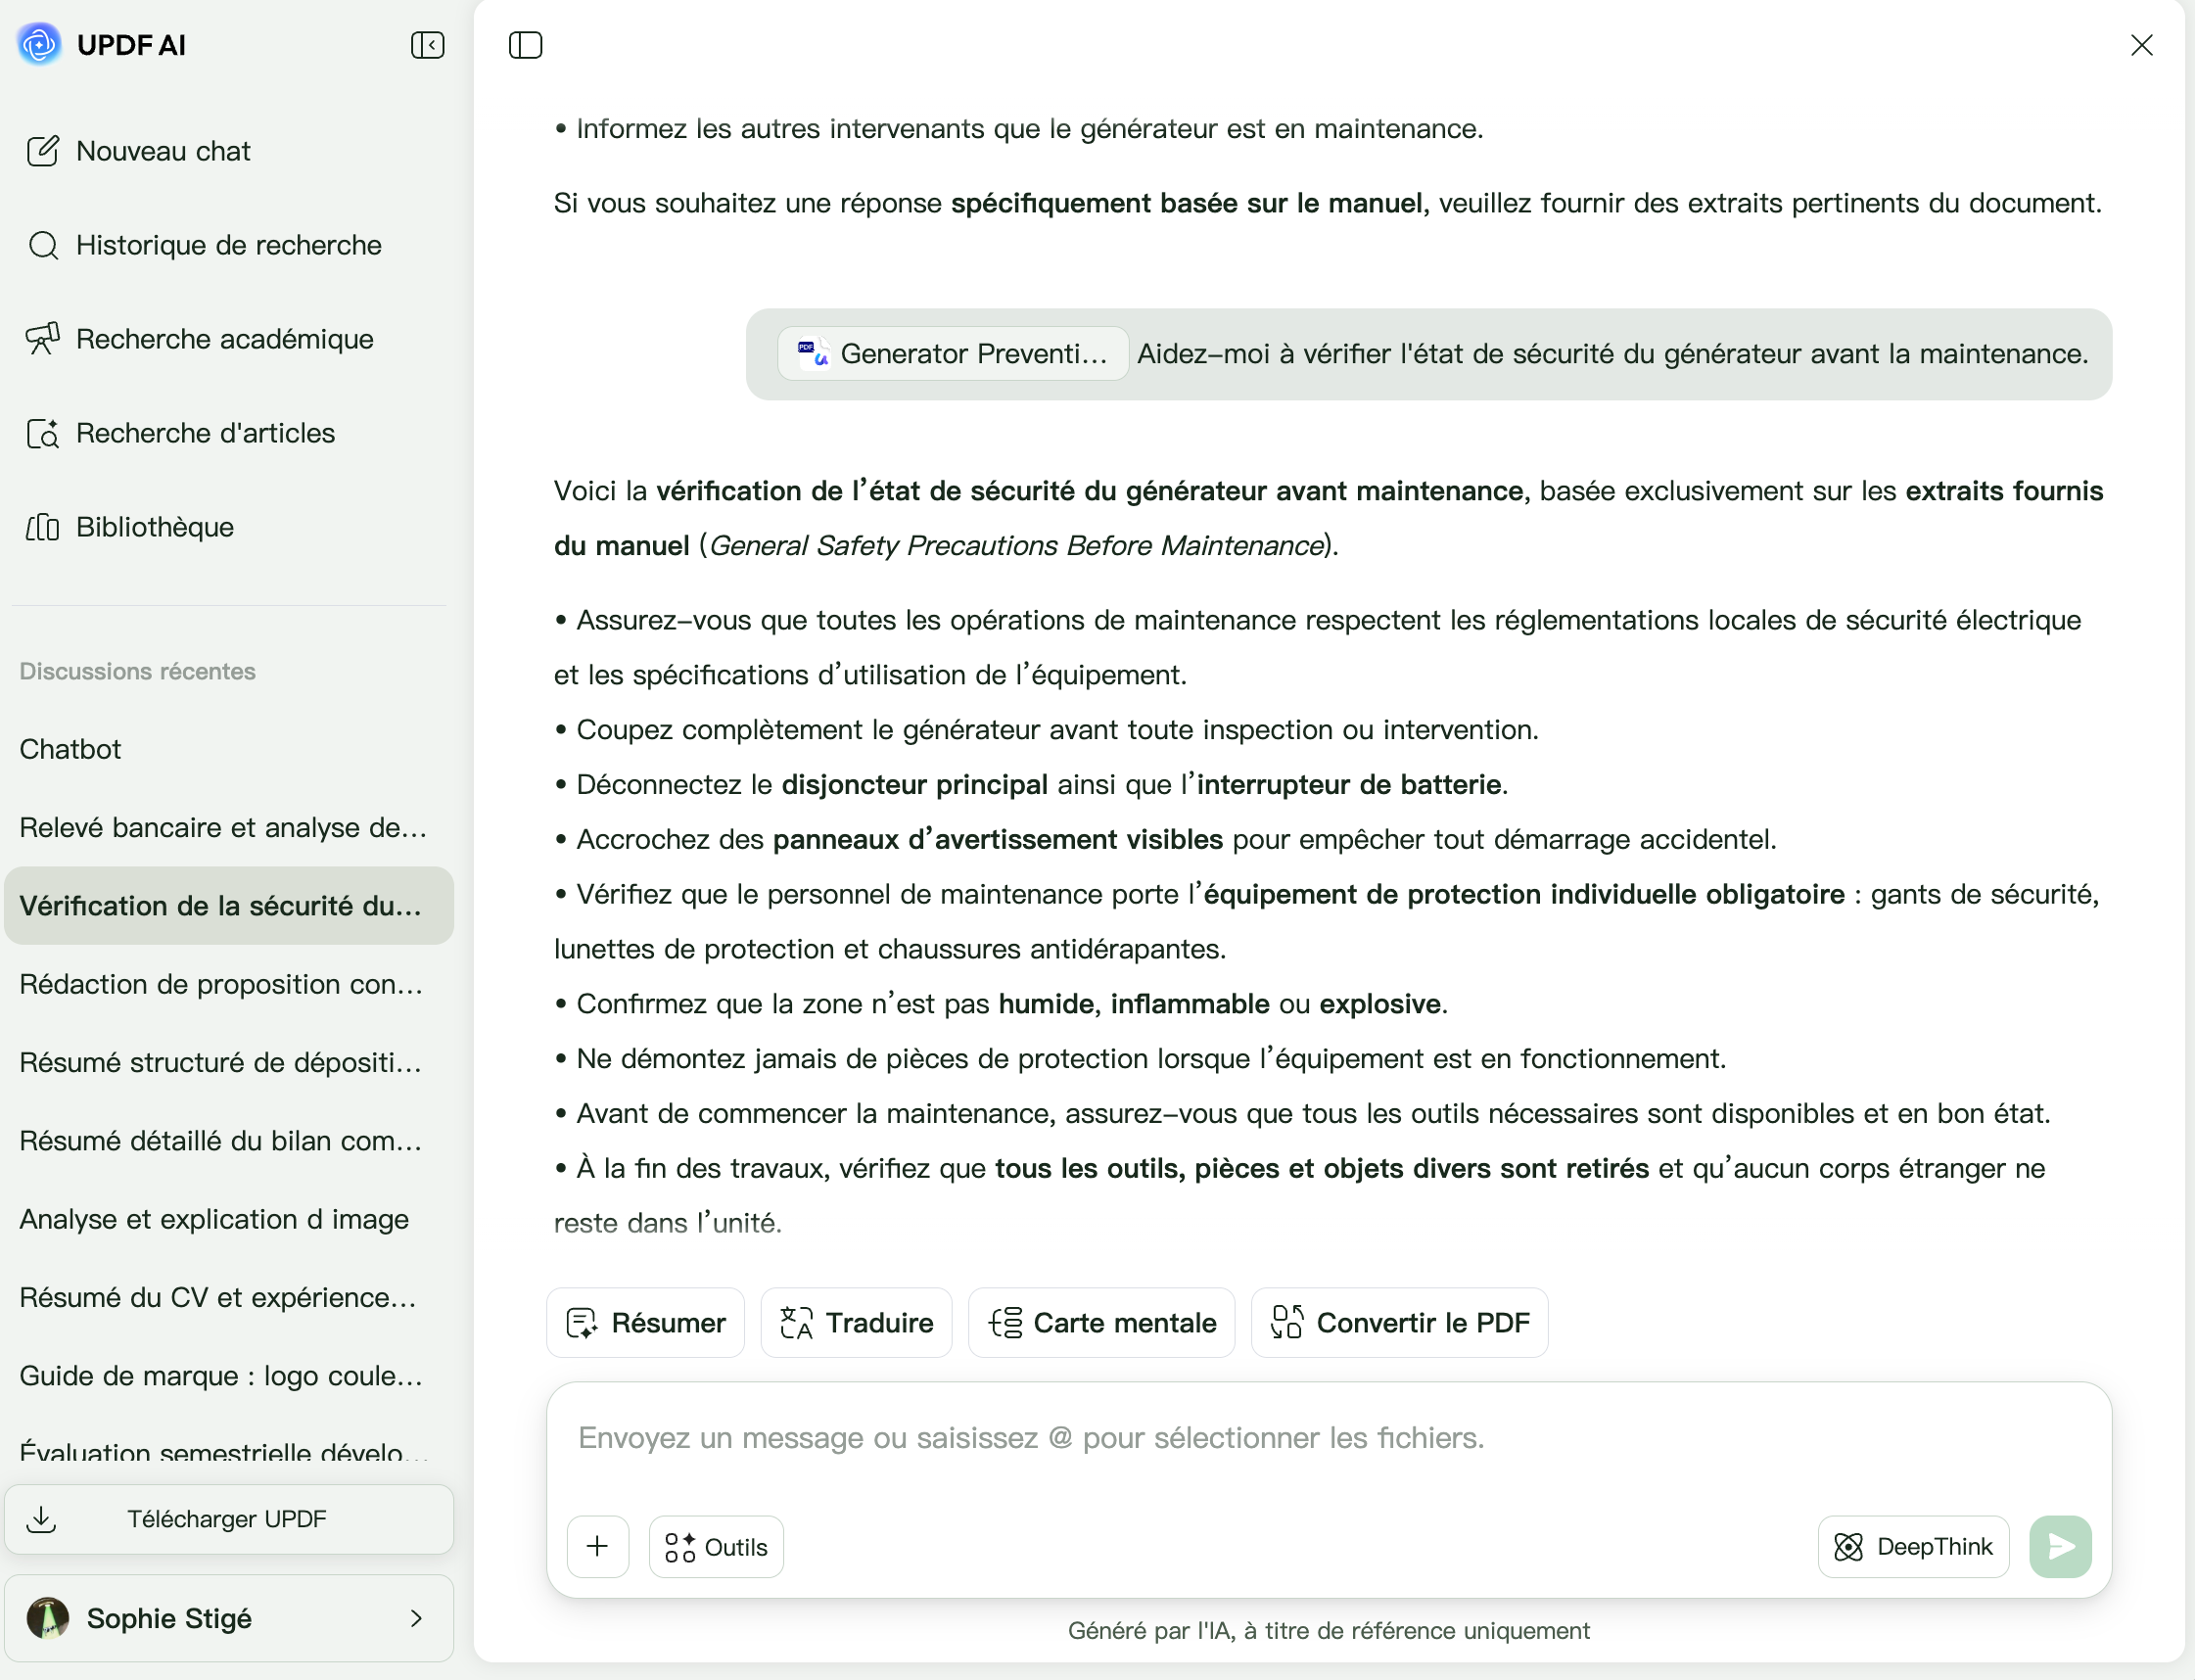Click the Traduire language icon
The image size is (2195, 1680).
pos(796,1322)
